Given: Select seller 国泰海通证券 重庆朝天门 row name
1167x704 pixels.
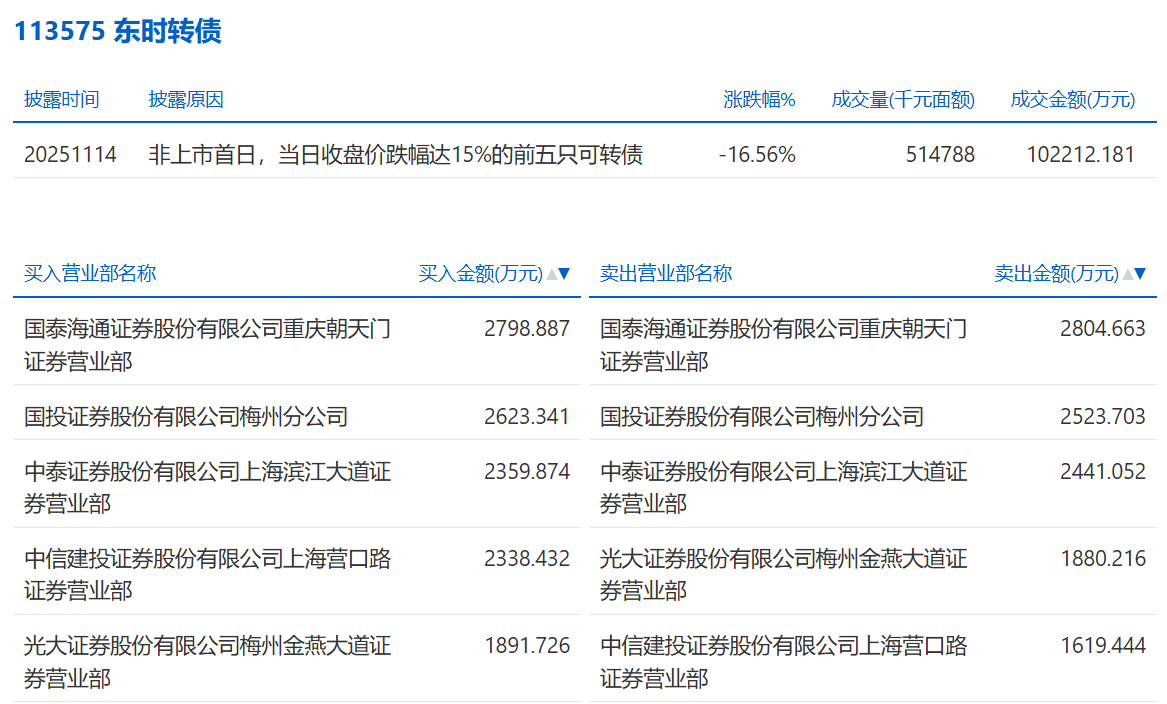Looking at the screenshot, I should point(784,345).
